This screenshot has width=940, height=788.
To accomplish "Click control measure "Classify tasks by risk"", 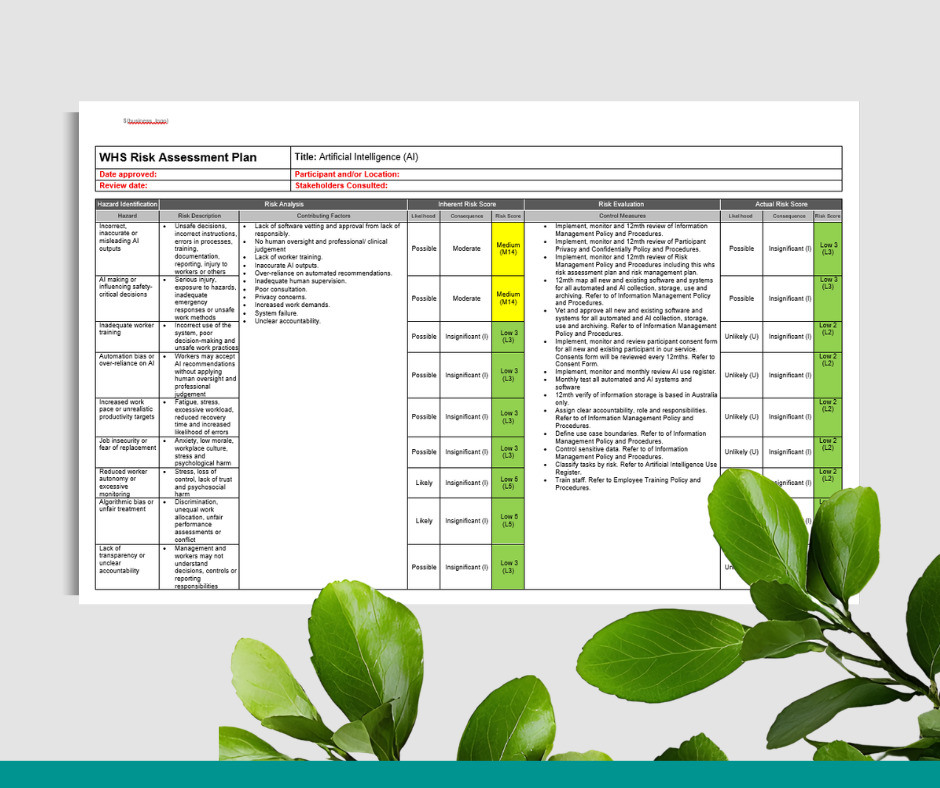I will (635, 468).
